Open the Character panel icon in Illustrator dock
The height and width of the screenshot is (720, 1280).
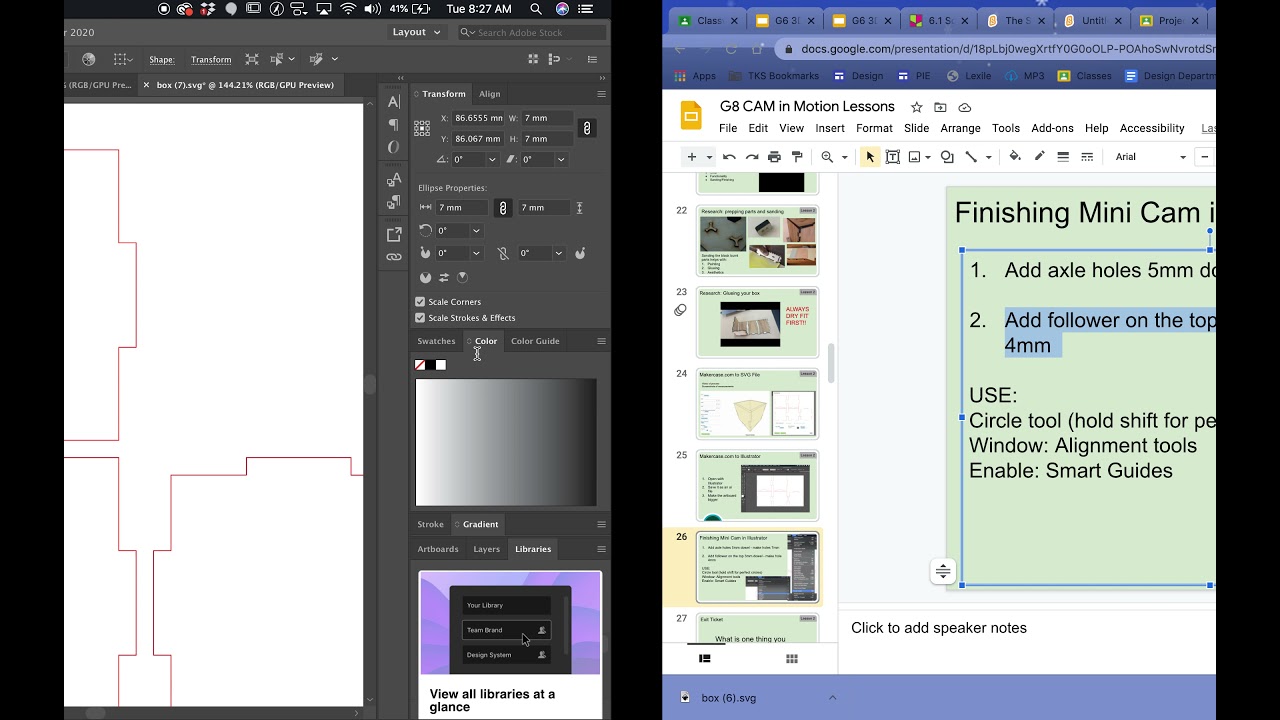(394, 101)
